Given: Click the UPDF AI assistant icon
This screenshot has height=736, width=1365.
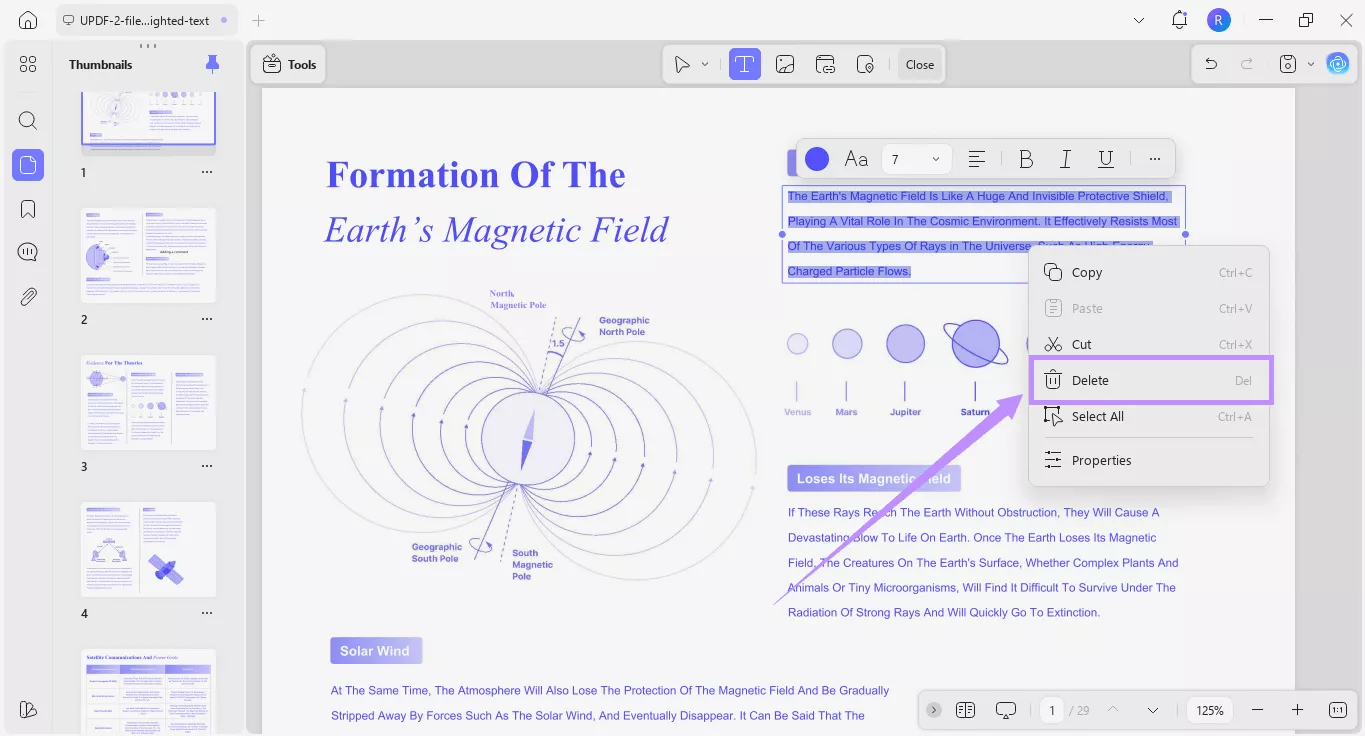Looking at the screenshot, I should coord(1338,64).
